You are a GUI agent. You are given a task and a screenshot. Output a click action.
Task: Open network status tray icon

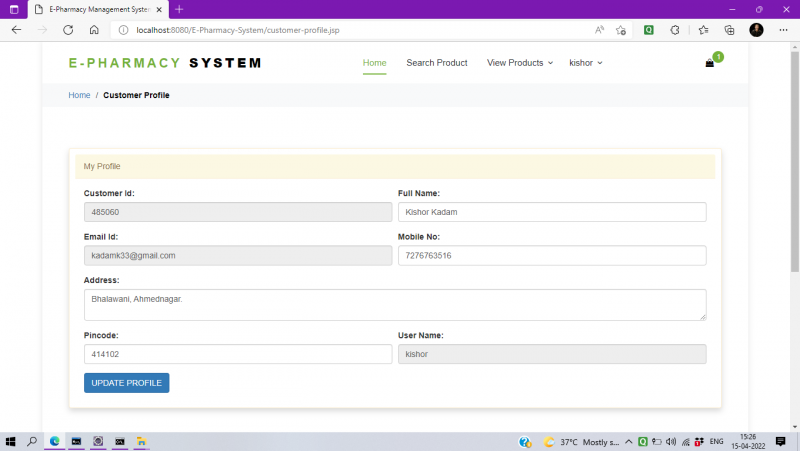point(685,442)
